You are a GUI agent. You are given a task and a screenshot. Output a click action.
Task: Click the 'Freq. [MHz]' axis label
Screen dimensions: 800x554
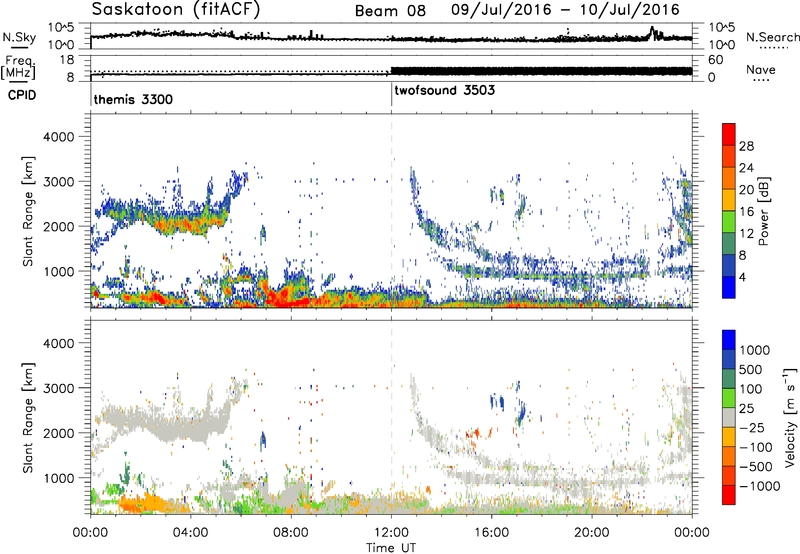[x=18, y=67]
